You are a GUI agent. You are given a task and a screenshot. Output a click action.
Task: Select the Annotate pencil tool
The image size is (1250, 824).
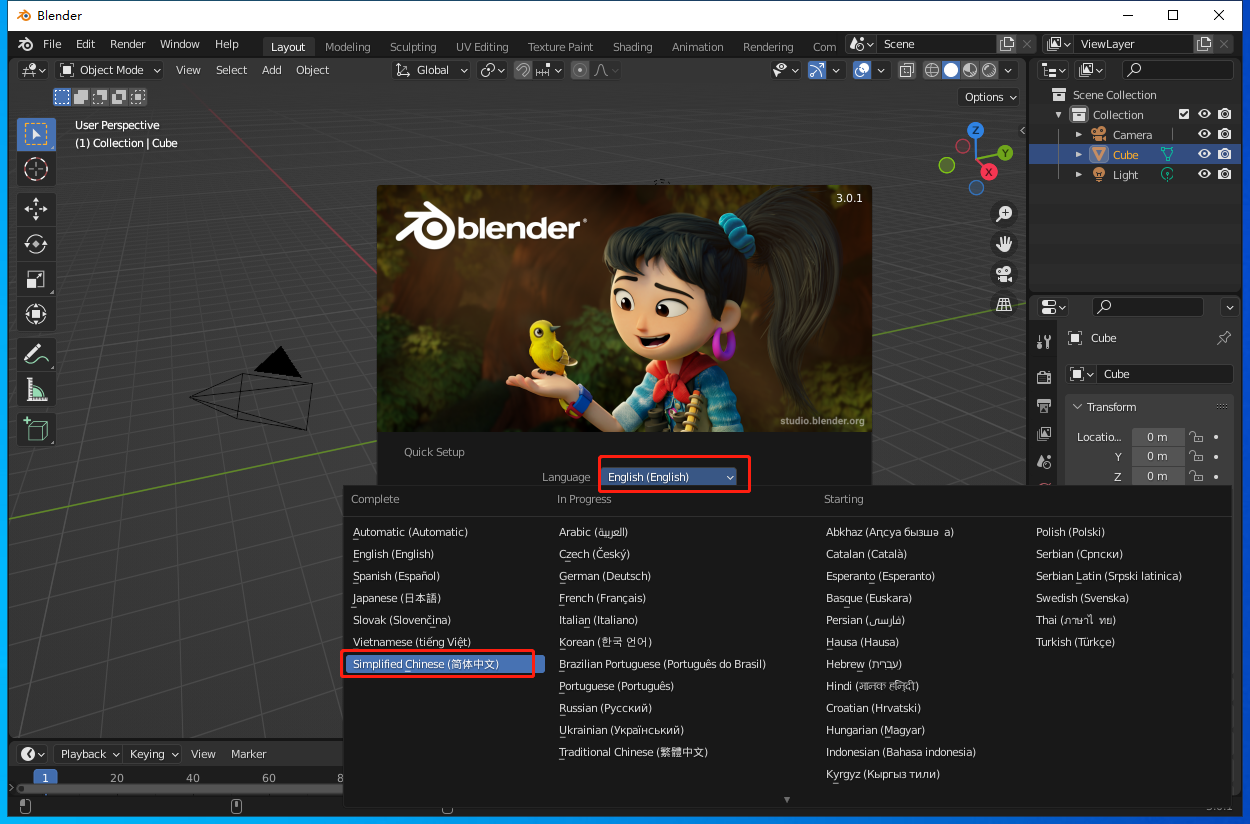(36, 354)
